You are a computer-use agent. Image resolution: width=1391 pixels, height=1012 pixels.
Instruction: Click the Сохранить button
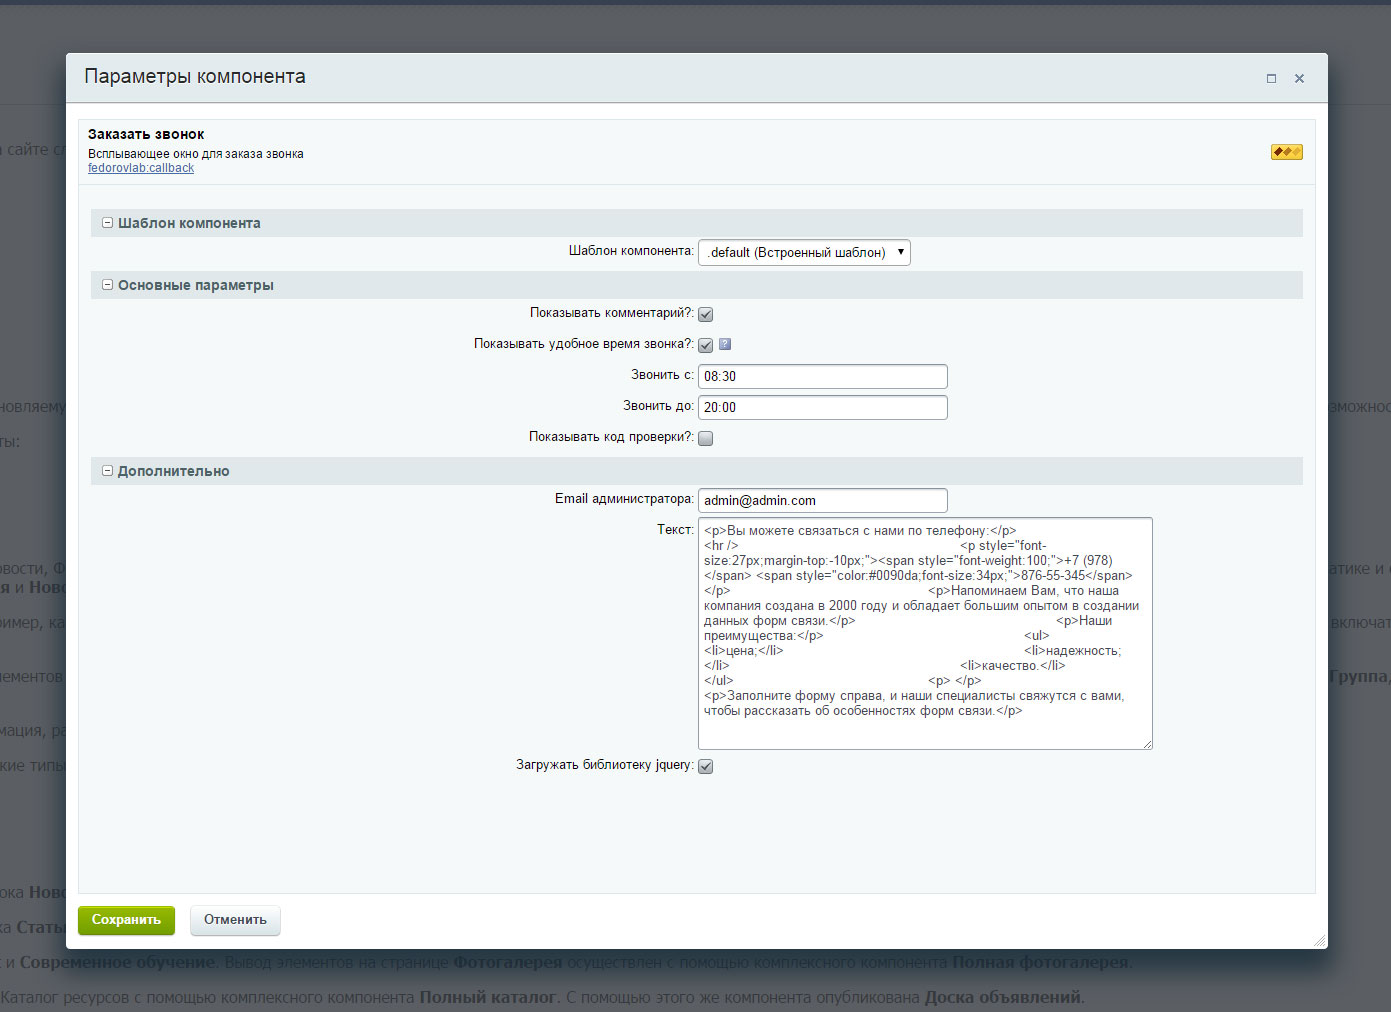click(x=126, y=920)
